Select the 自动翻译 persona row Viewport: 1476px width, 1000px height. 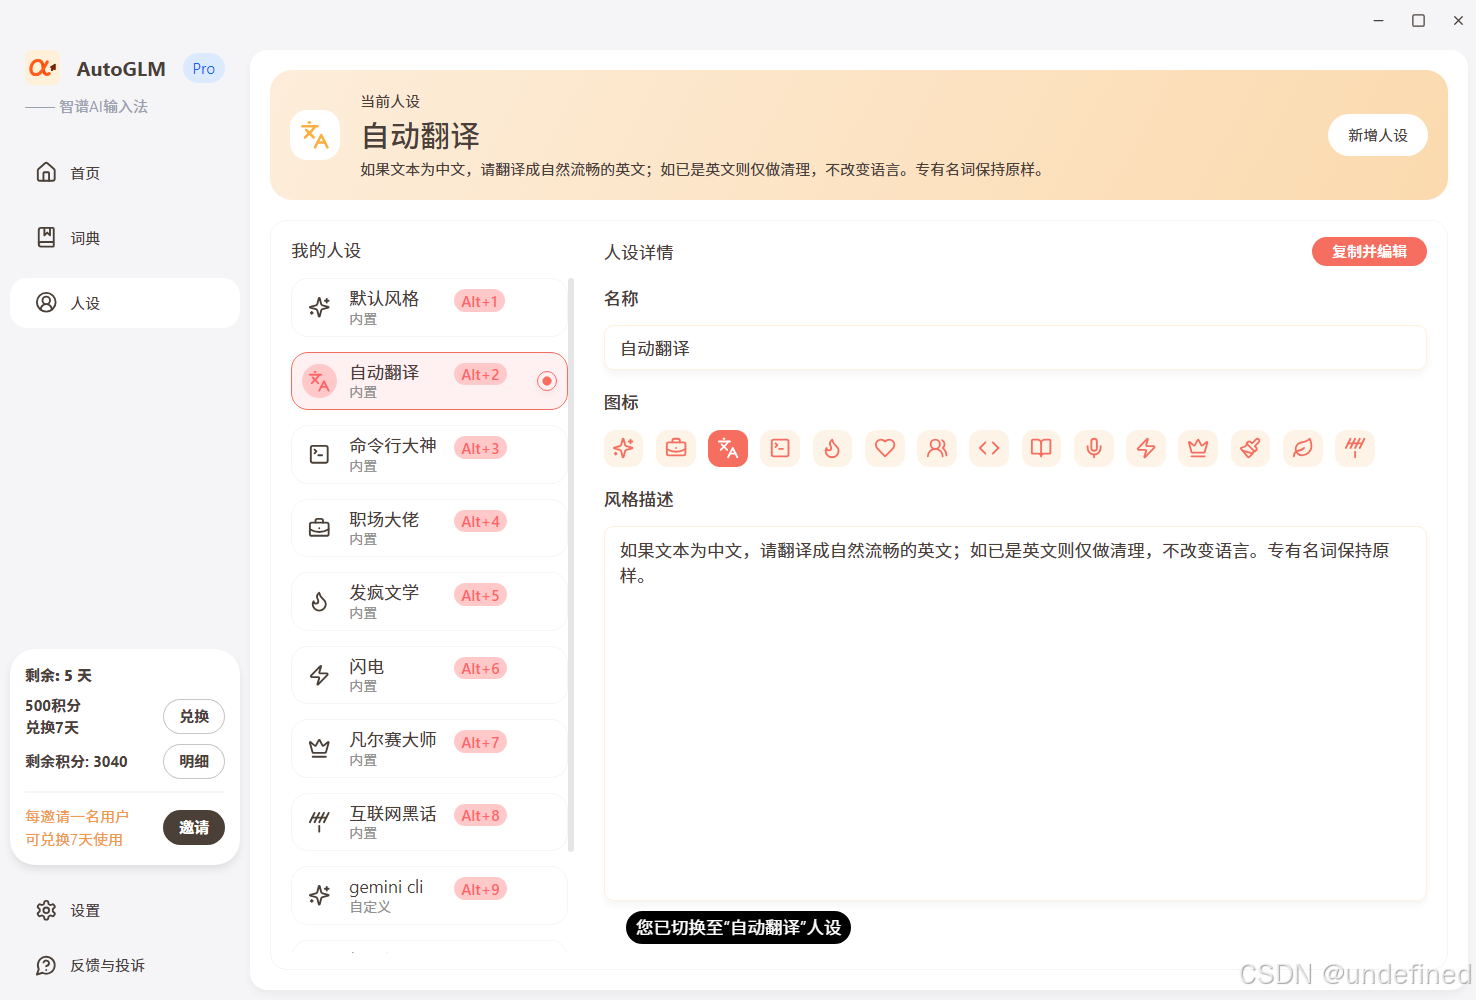point(429,381)
